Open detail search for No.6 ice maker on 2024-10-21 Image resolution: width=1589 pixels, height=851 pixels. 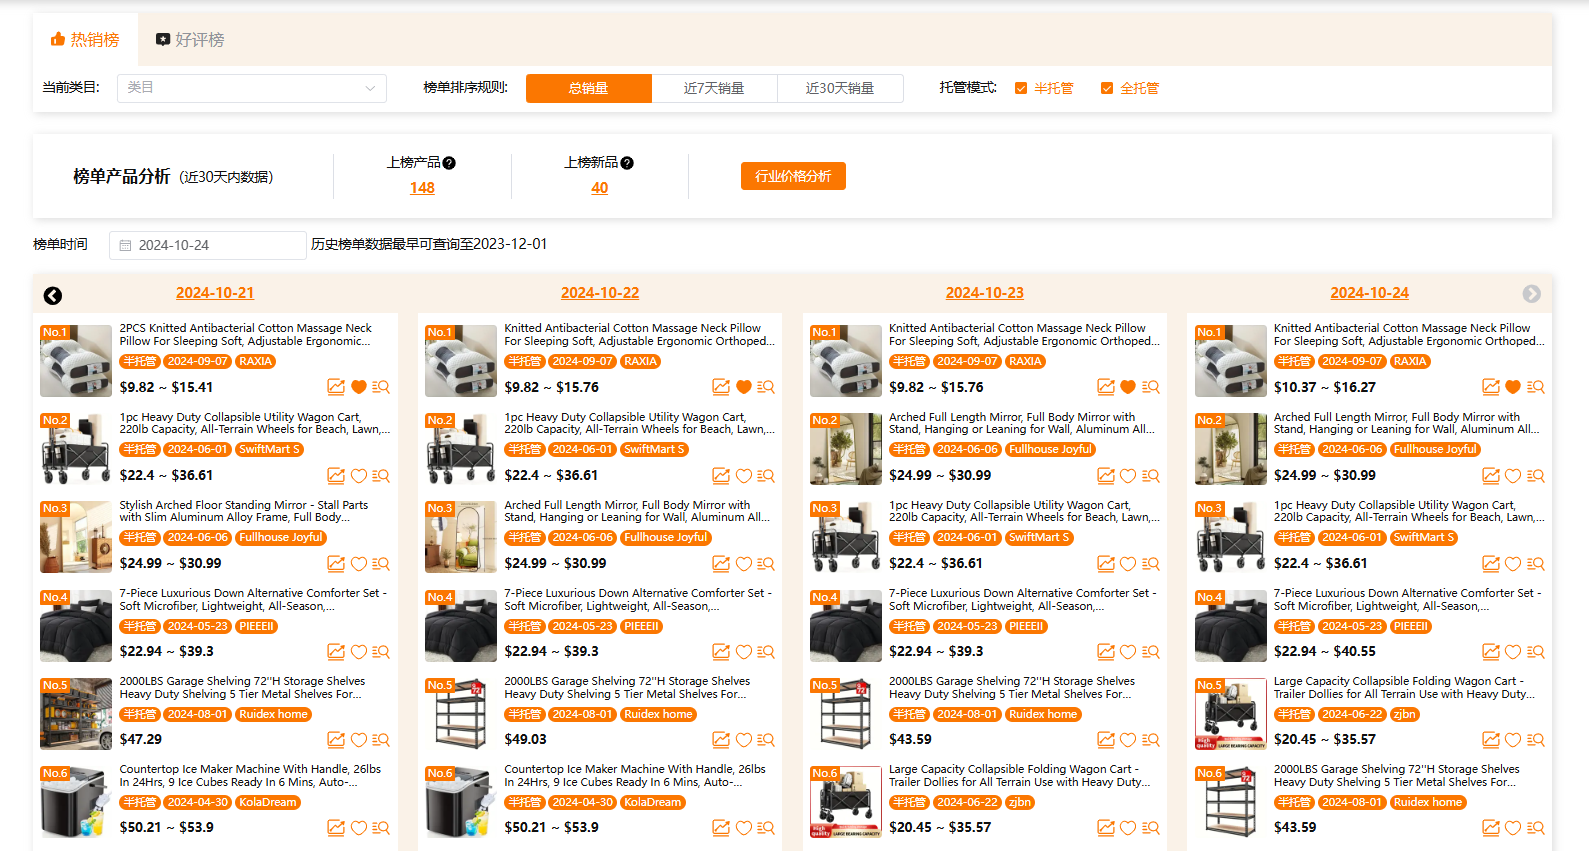pos(381,828)
